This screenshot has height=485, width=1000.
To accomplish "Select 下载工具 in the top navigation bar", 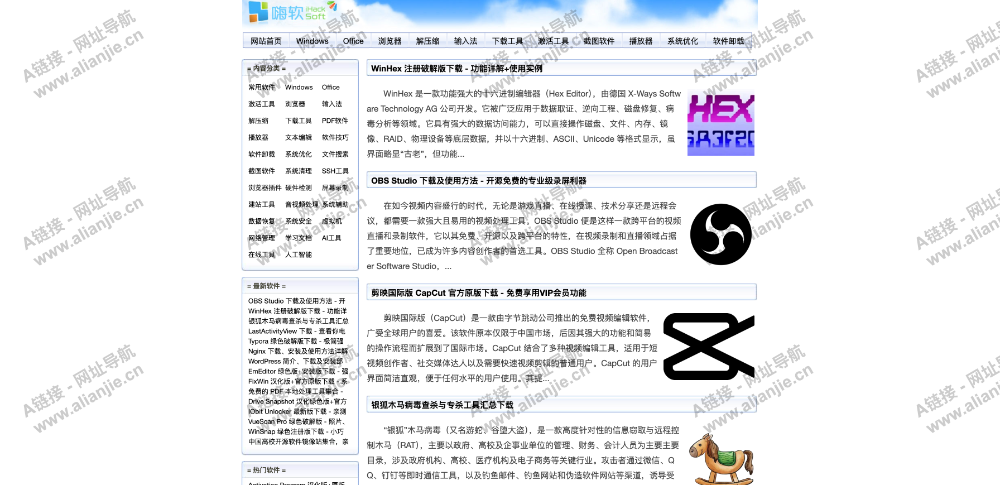I will [x=508, y=41].
